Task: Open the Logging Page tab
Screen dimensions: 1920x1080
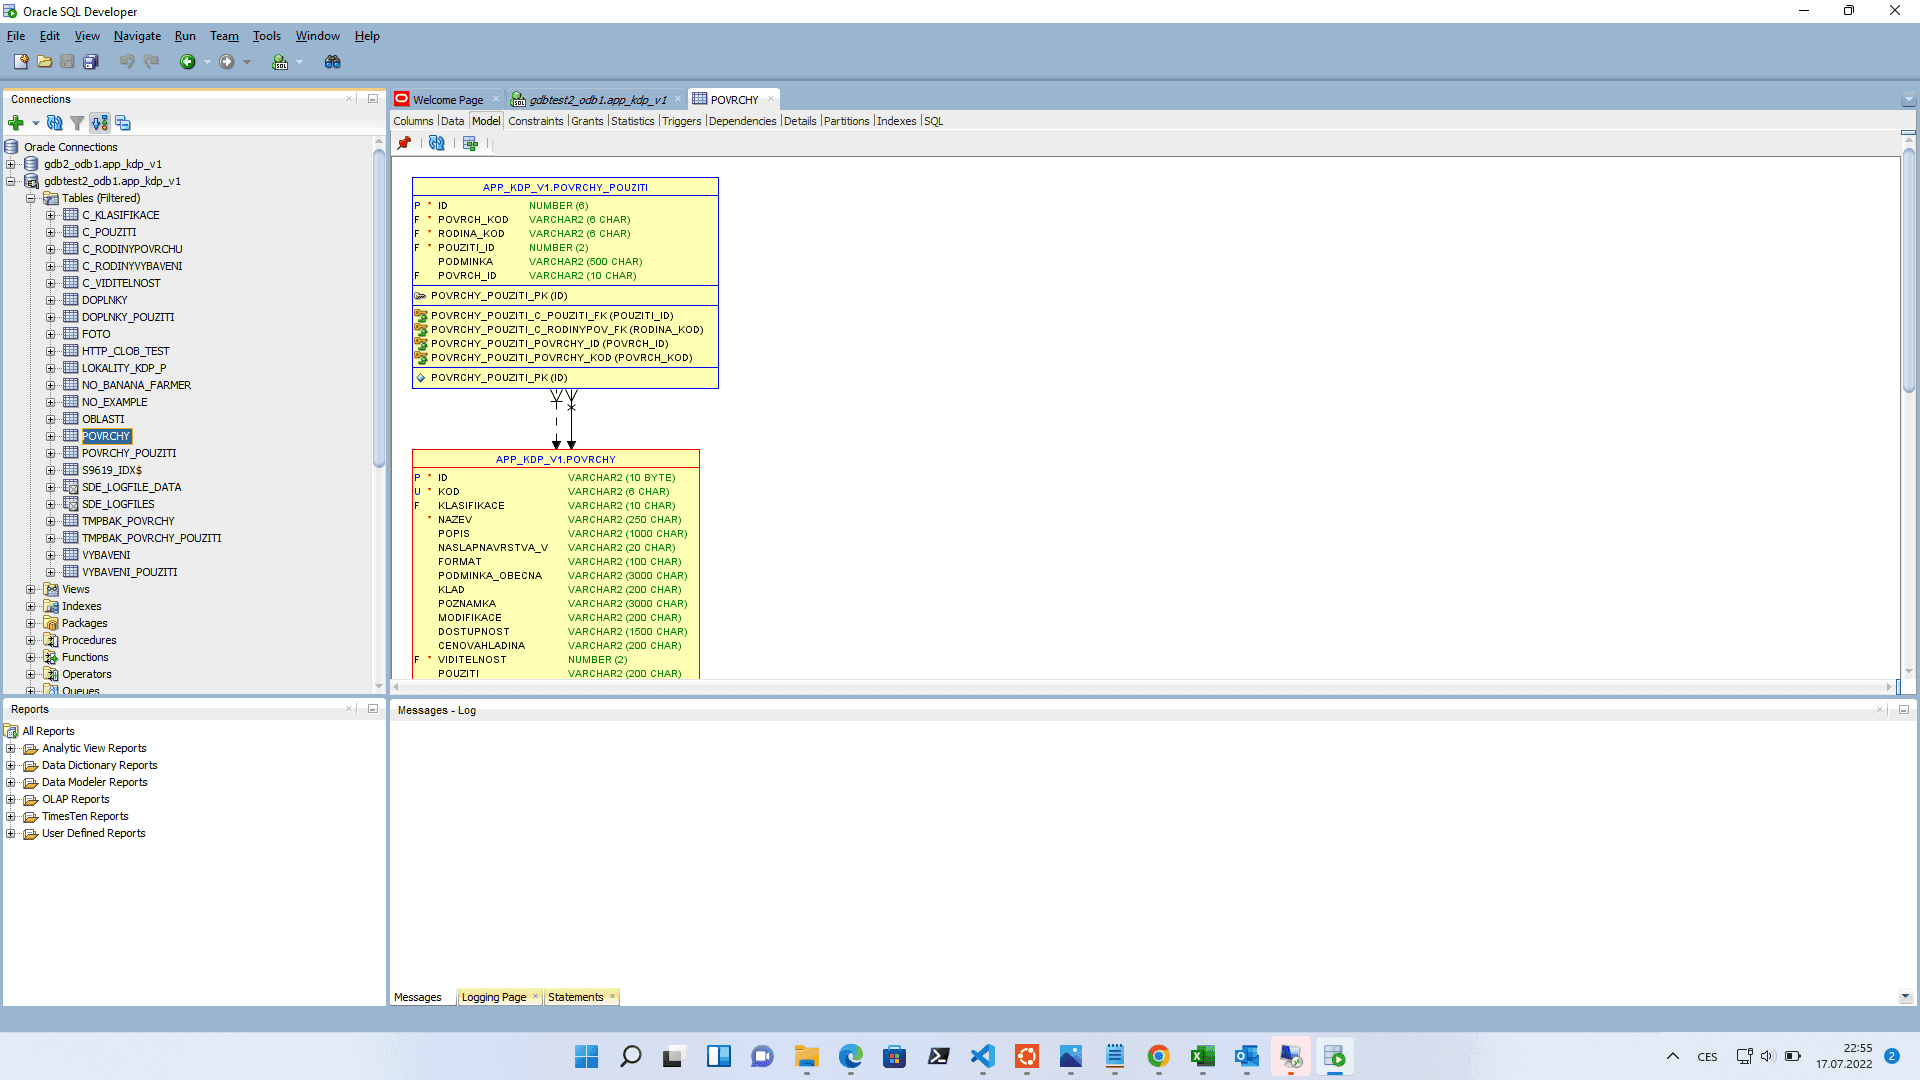Action: [x=493, y=997]
